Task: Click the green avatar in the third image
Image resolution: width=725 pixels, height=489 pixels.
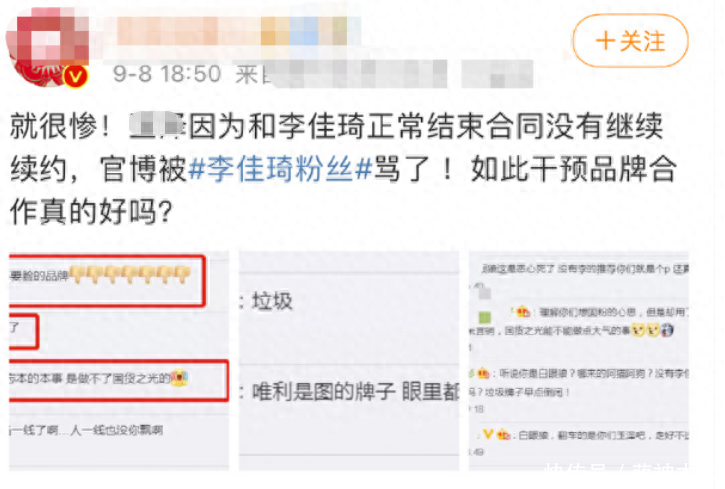Action: pos(485,317)
